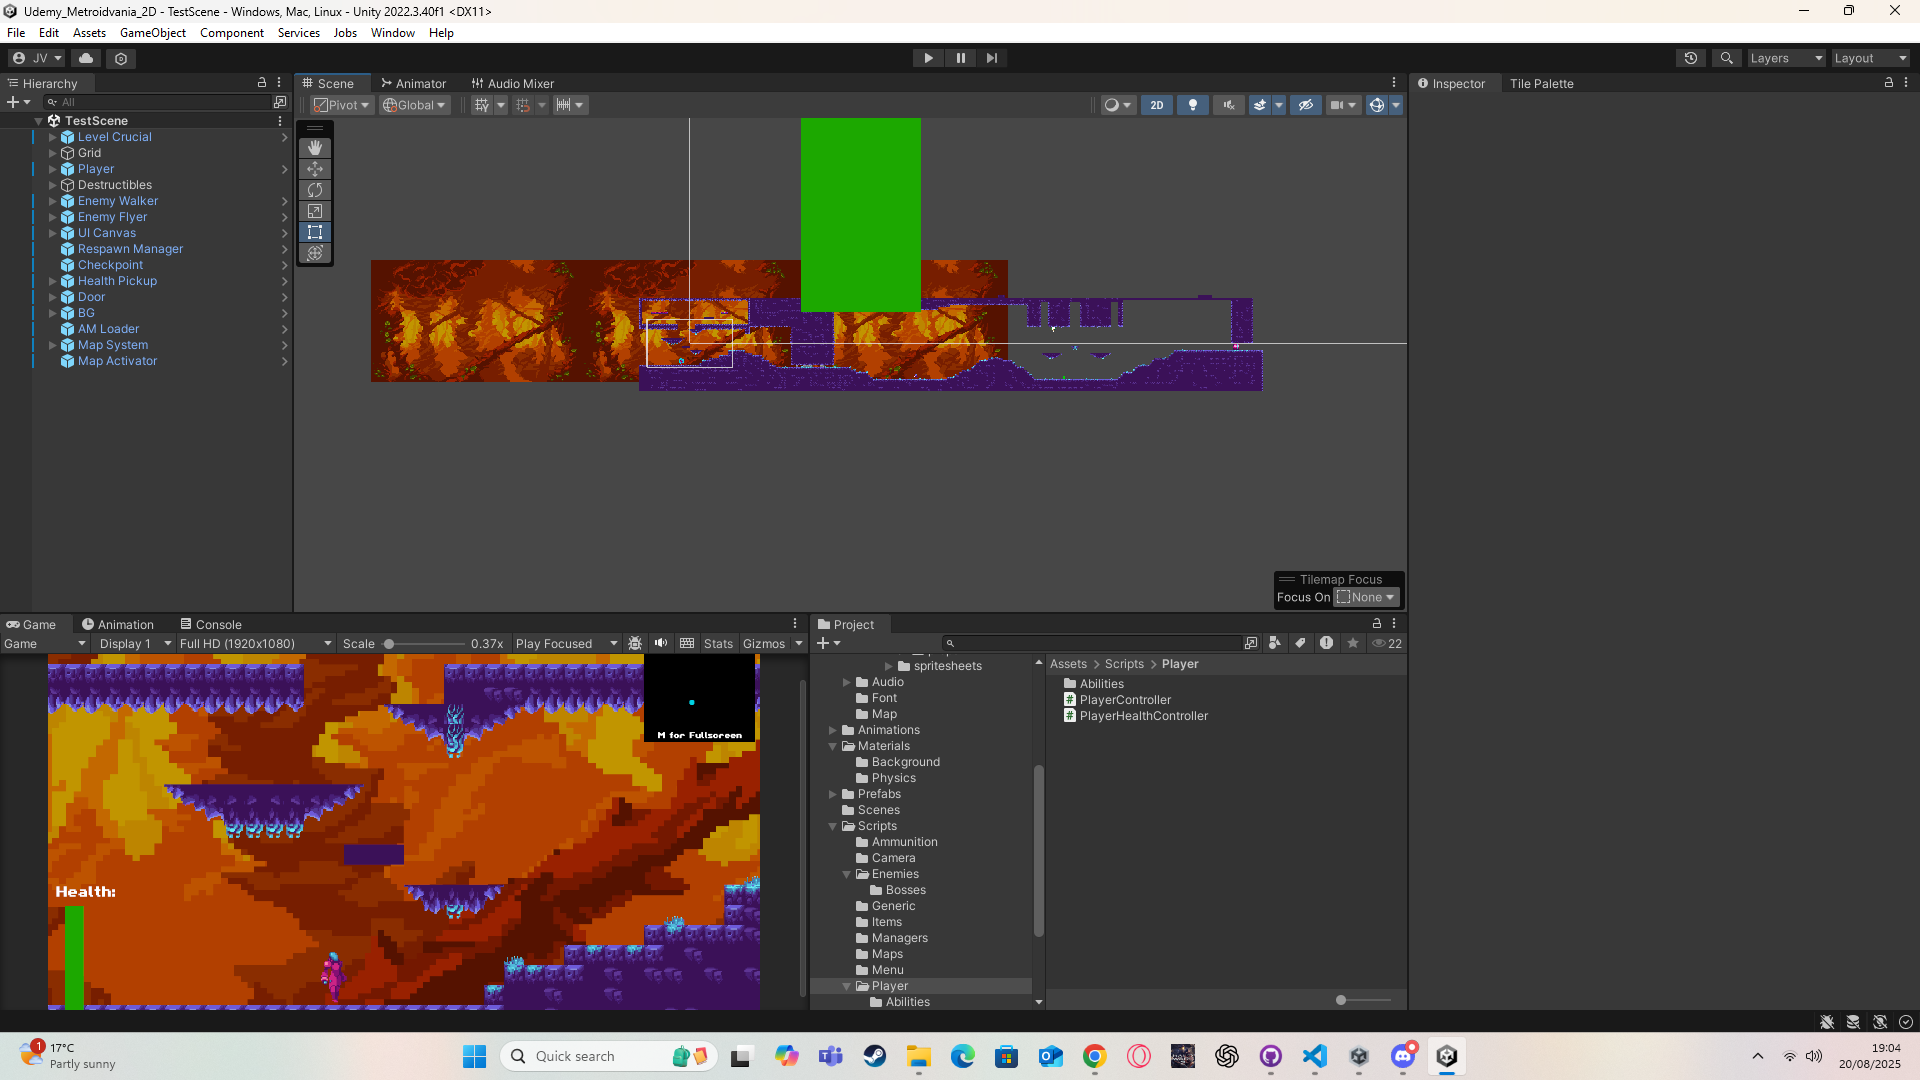The image size is (1920, 1080).
Task: Toggle scene visibility of hidden objects
Action: [x=1306, y=105]
